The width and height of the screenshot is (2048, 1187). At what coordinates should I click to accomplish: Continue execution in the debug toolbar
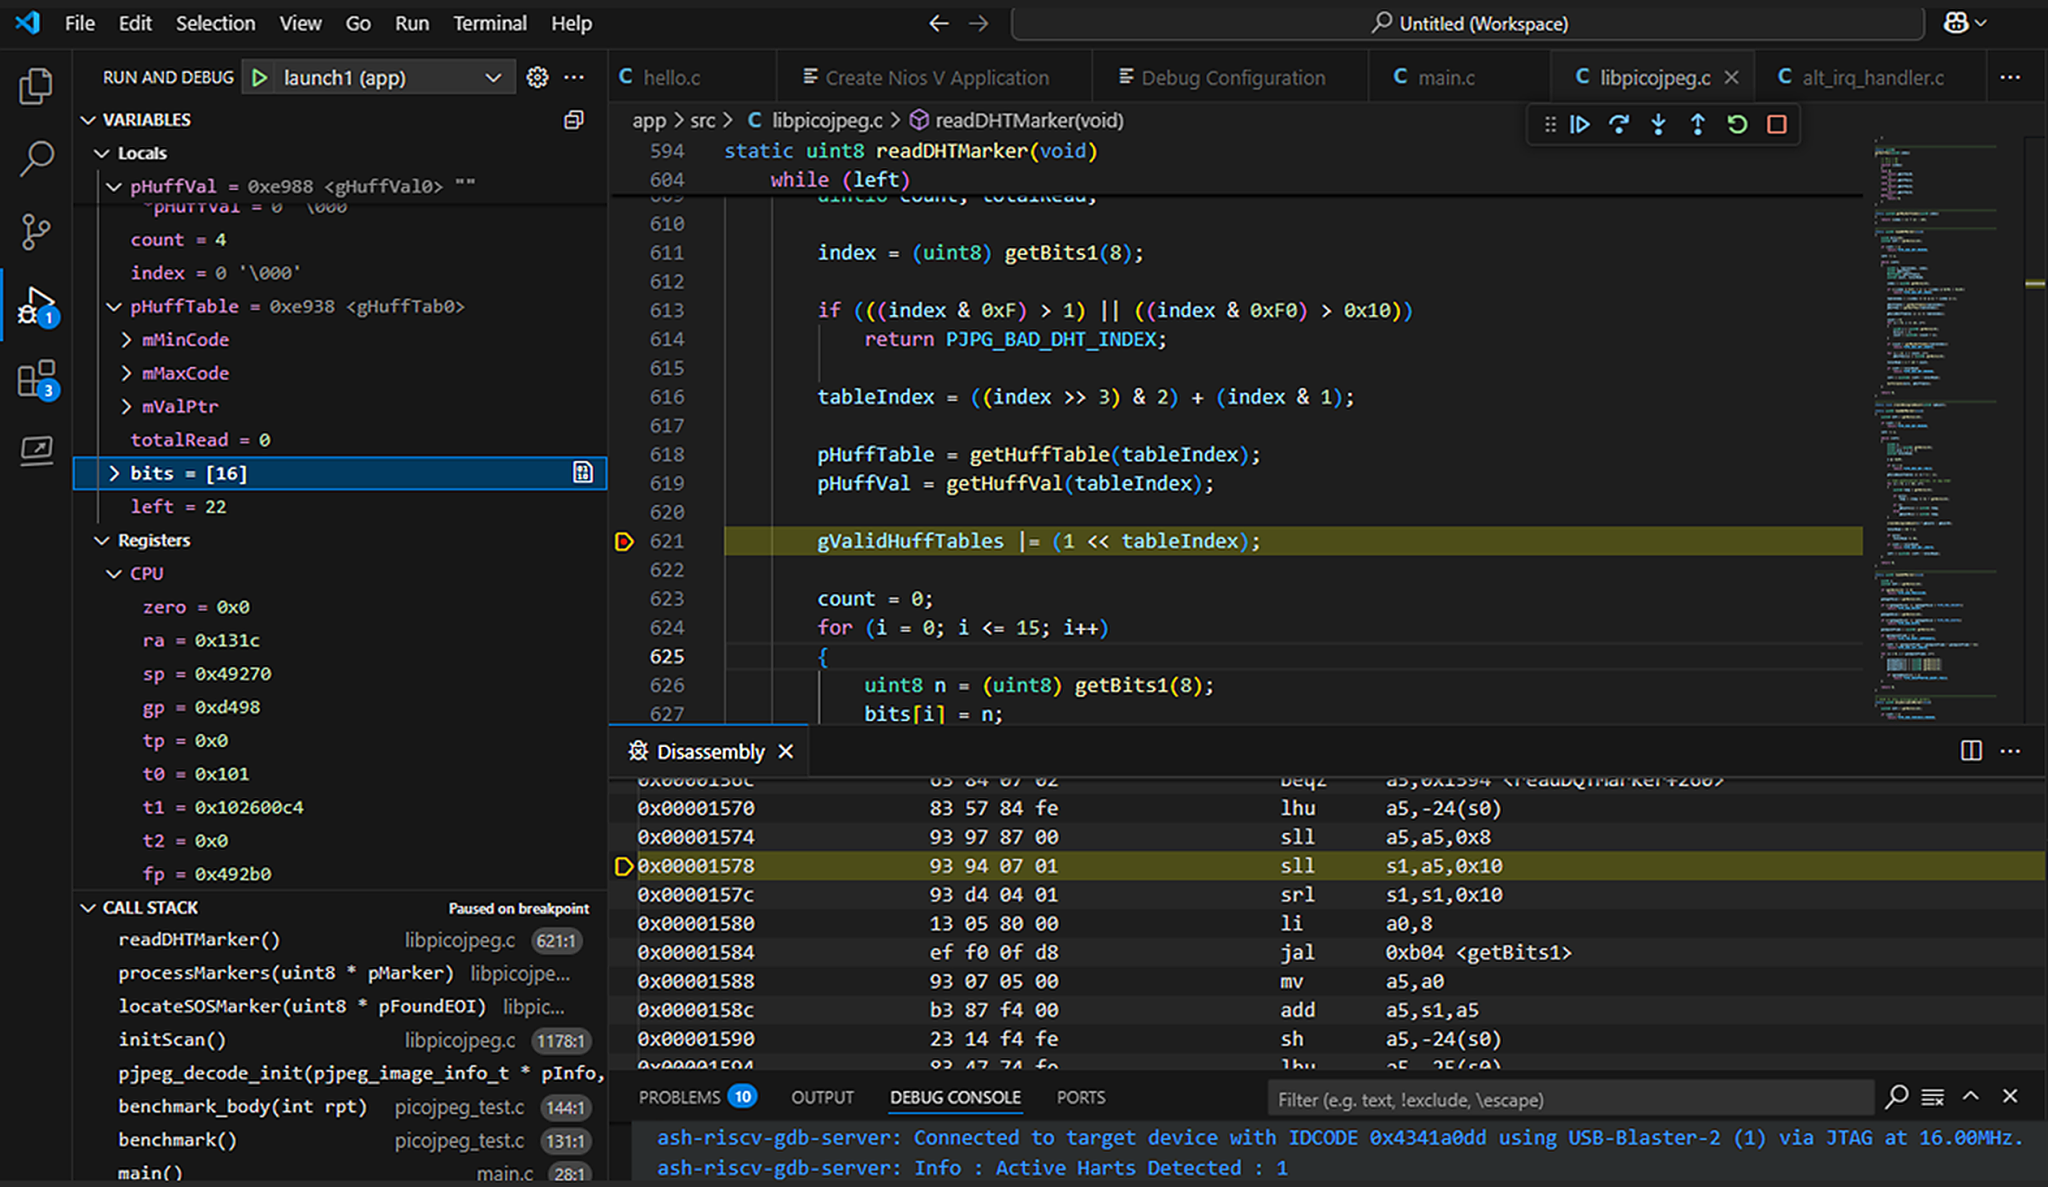click(1580, 125)
